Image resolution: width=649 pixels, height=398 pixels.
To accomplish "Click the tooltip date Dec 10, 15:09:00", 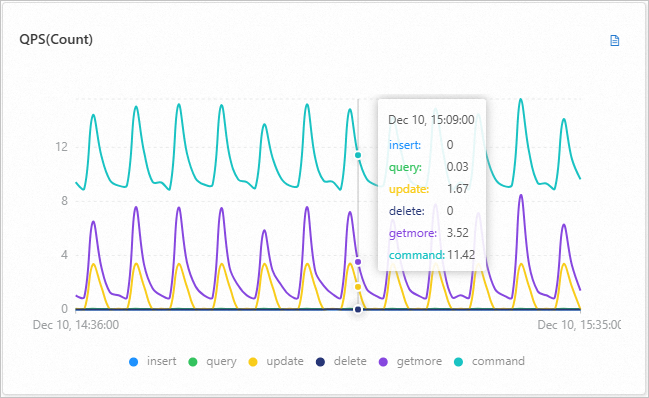I will (x=431, y=120).
